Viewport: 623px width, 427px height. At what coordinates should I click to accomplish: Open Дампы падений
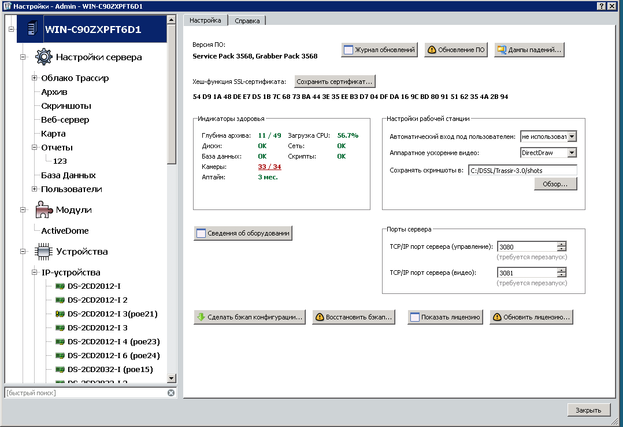tap(529, 50)
